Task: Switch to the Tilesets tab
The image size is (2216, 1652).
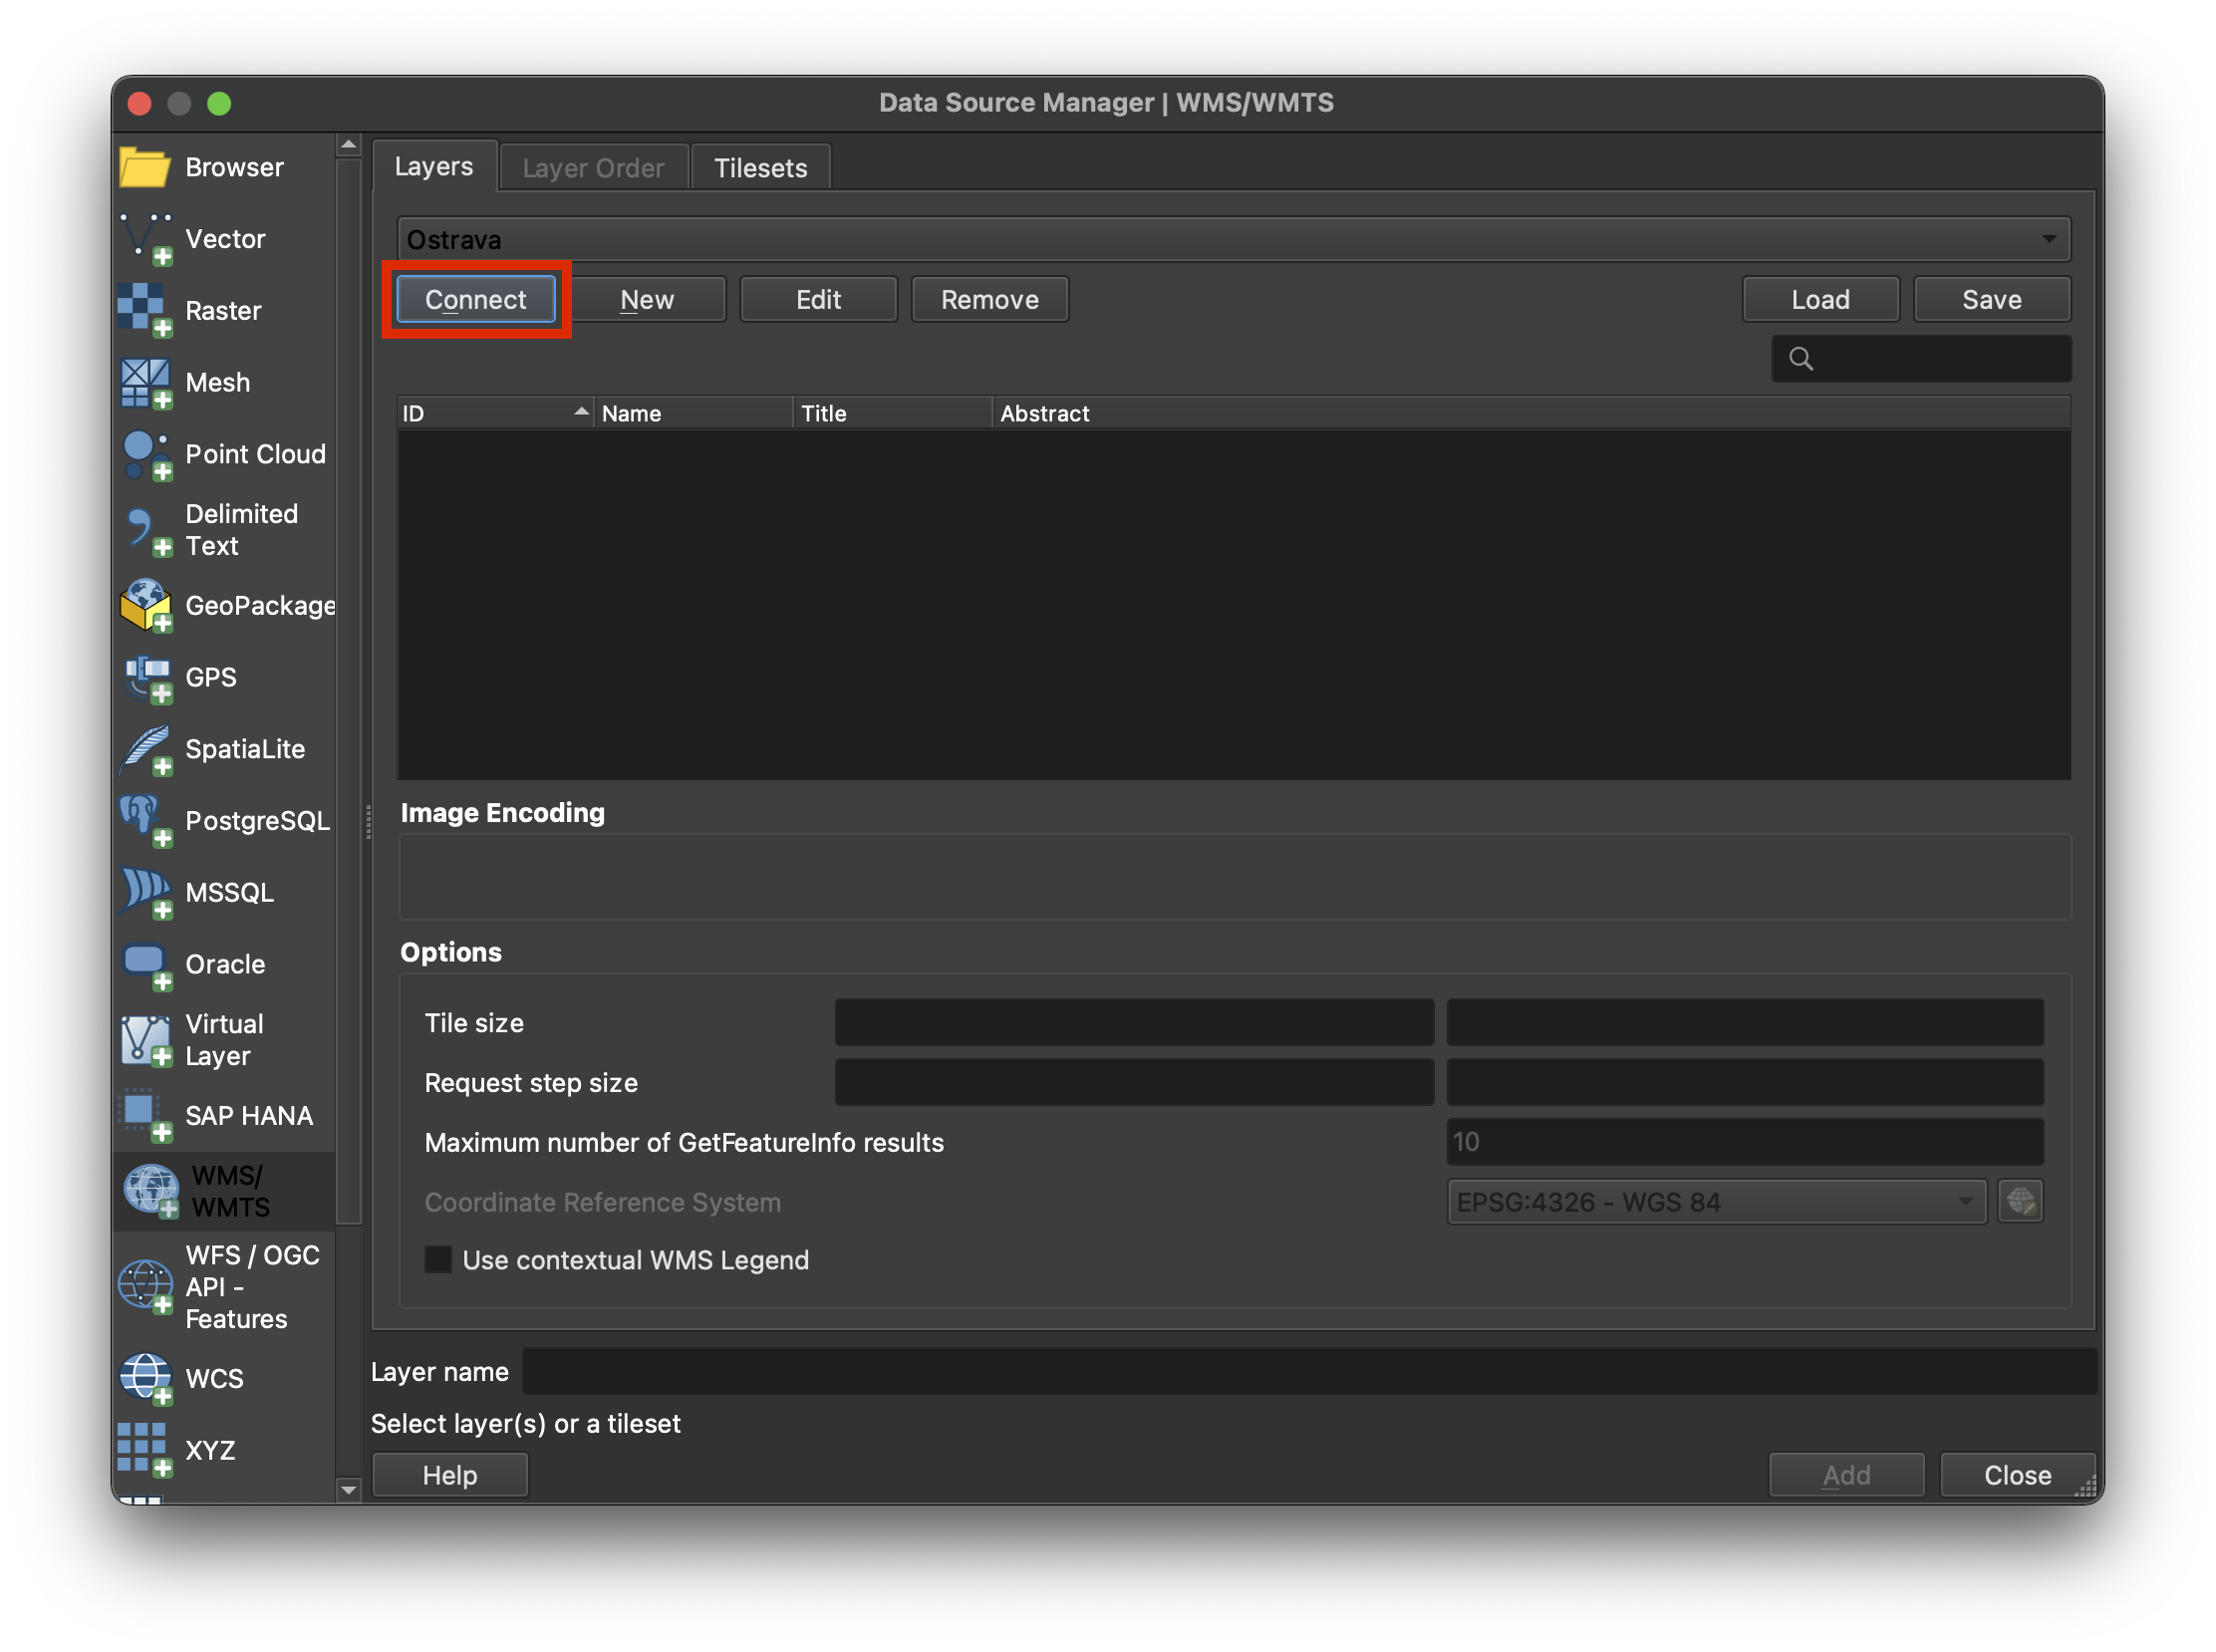Action: pos(760,168)
